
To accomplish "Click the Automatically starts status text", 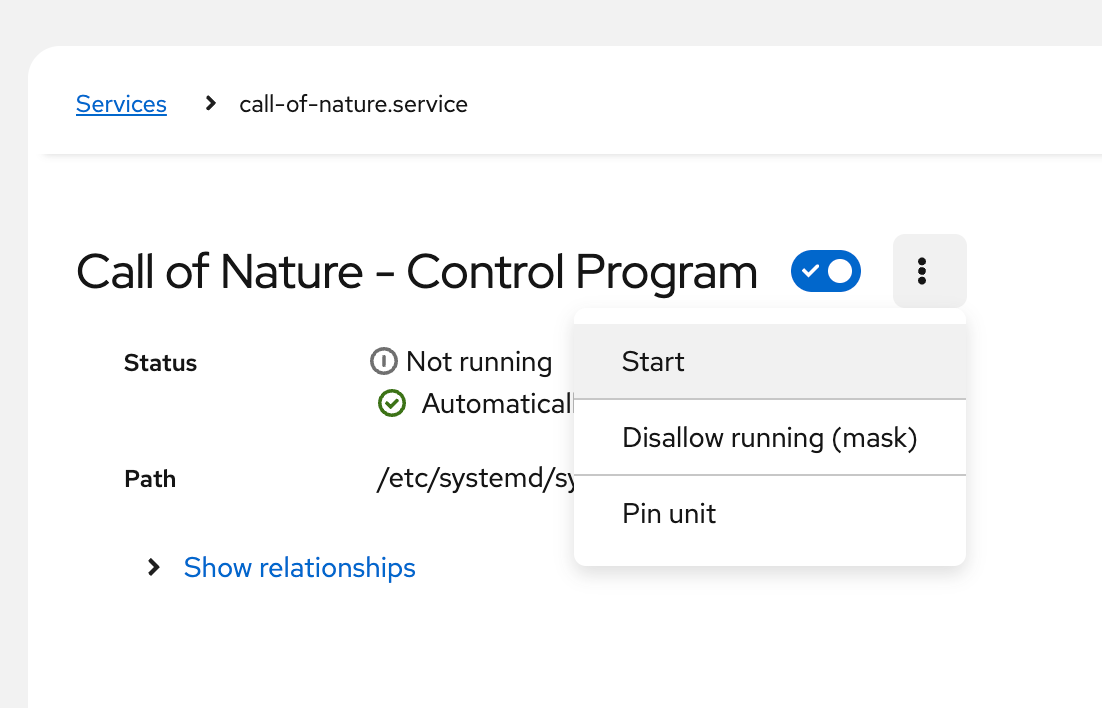I will pyautogui.click(x=496, y=403).
